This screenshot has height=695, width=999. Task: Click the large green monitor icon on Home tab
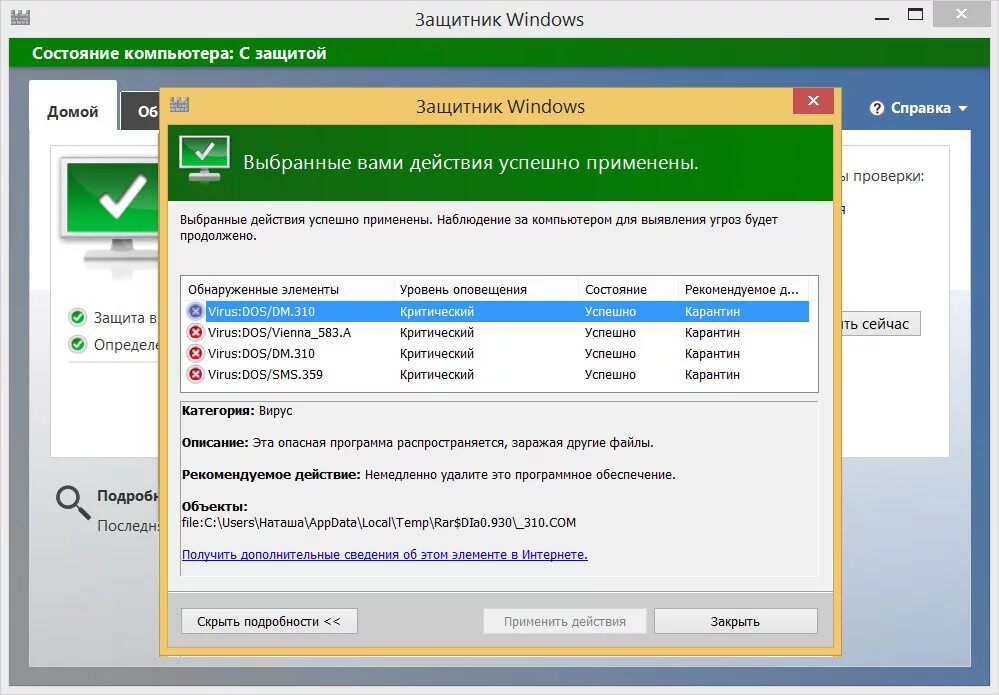pyautogui.click(x=110, y=210)
